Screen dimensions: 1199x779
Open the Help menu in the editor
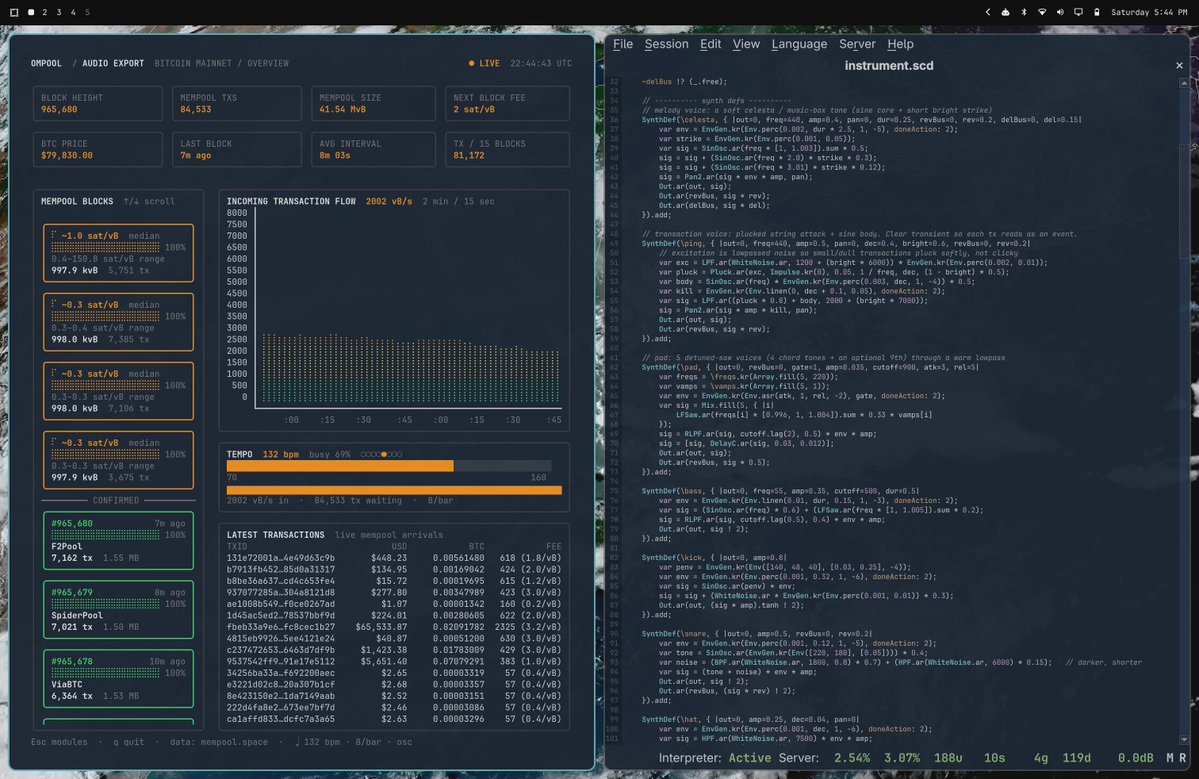click(900, 44)
